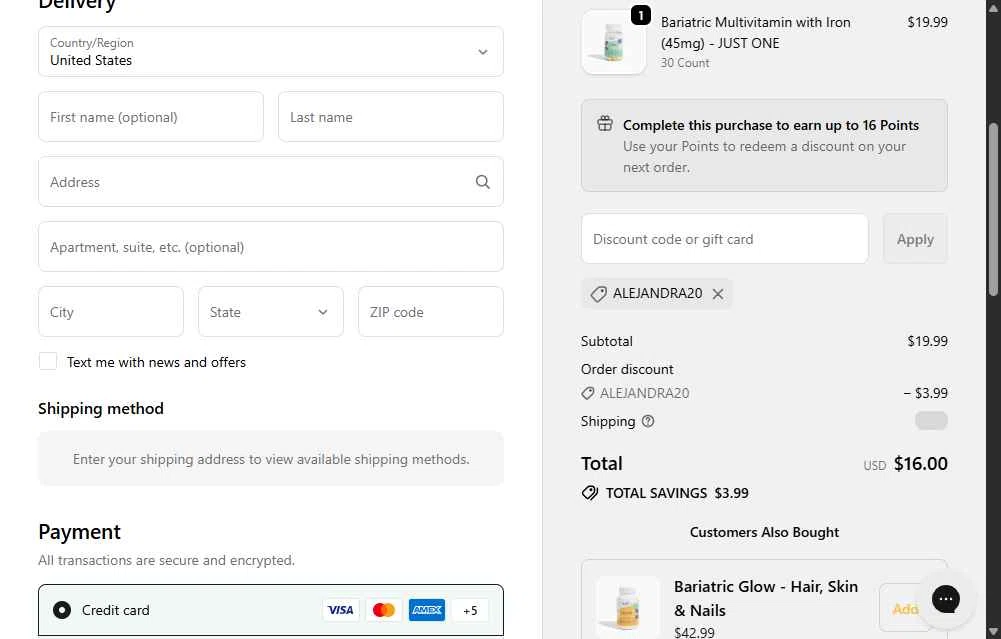
Task: Click the Bariatric Glow - Hair, Skin & Nails title
Action: (766, 598)
